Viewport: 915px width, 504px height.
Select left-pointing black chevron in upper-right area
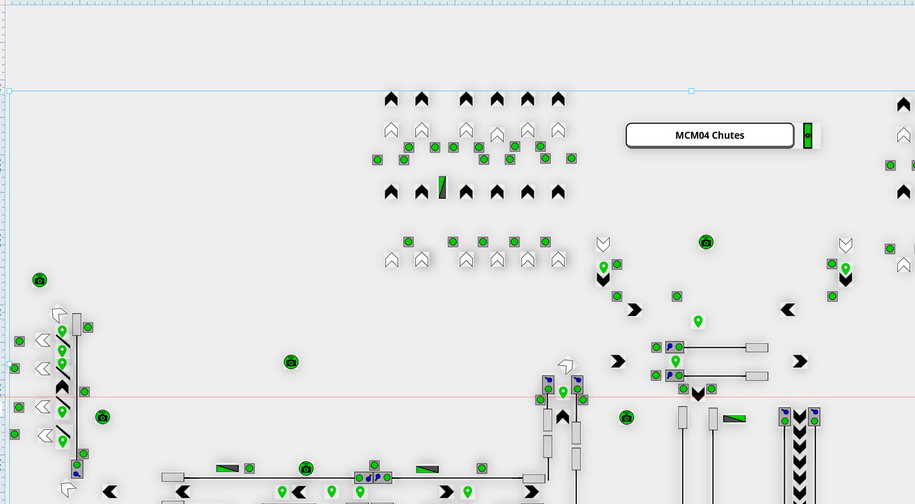click(788, 310)
